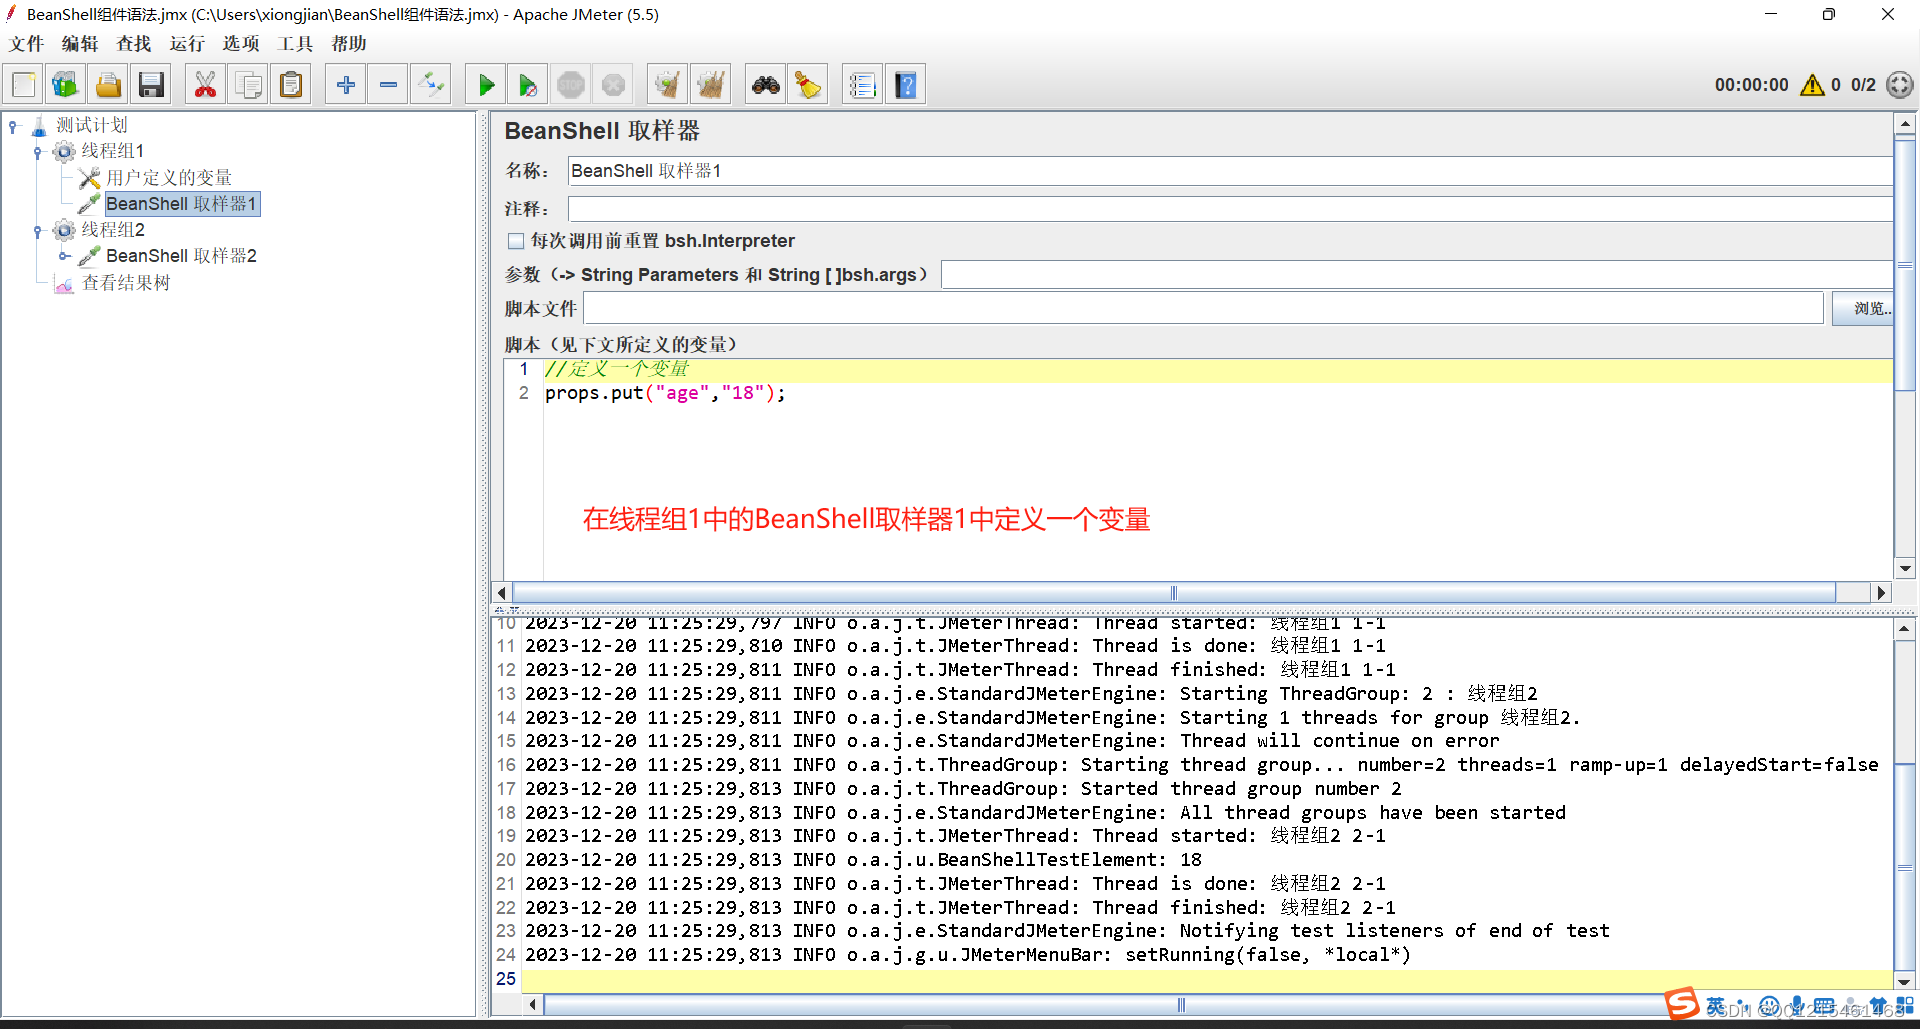Click log line 24 setRunning text

pos(1267,955)
